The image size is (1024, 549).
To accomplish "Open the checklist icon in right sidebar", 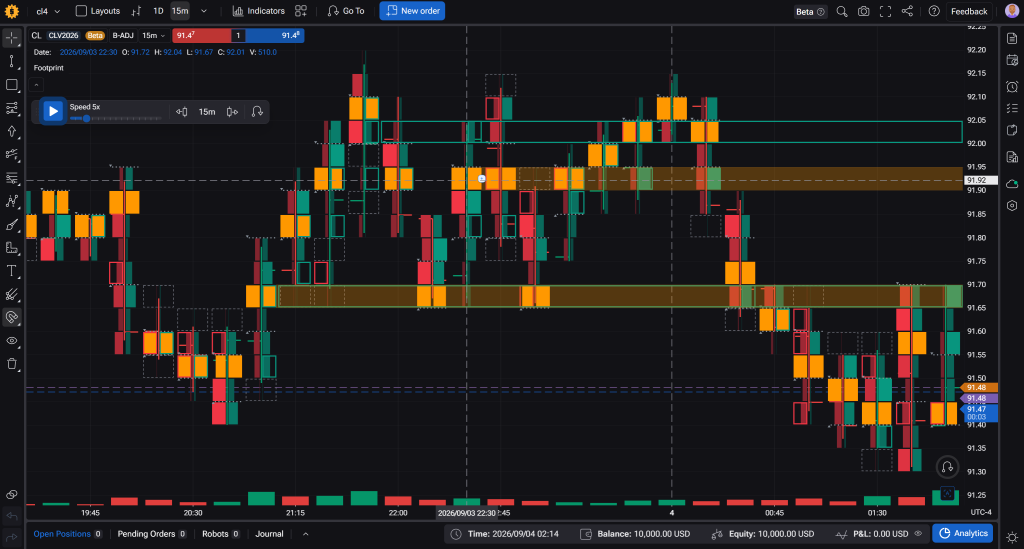I will click(1012, 108).
